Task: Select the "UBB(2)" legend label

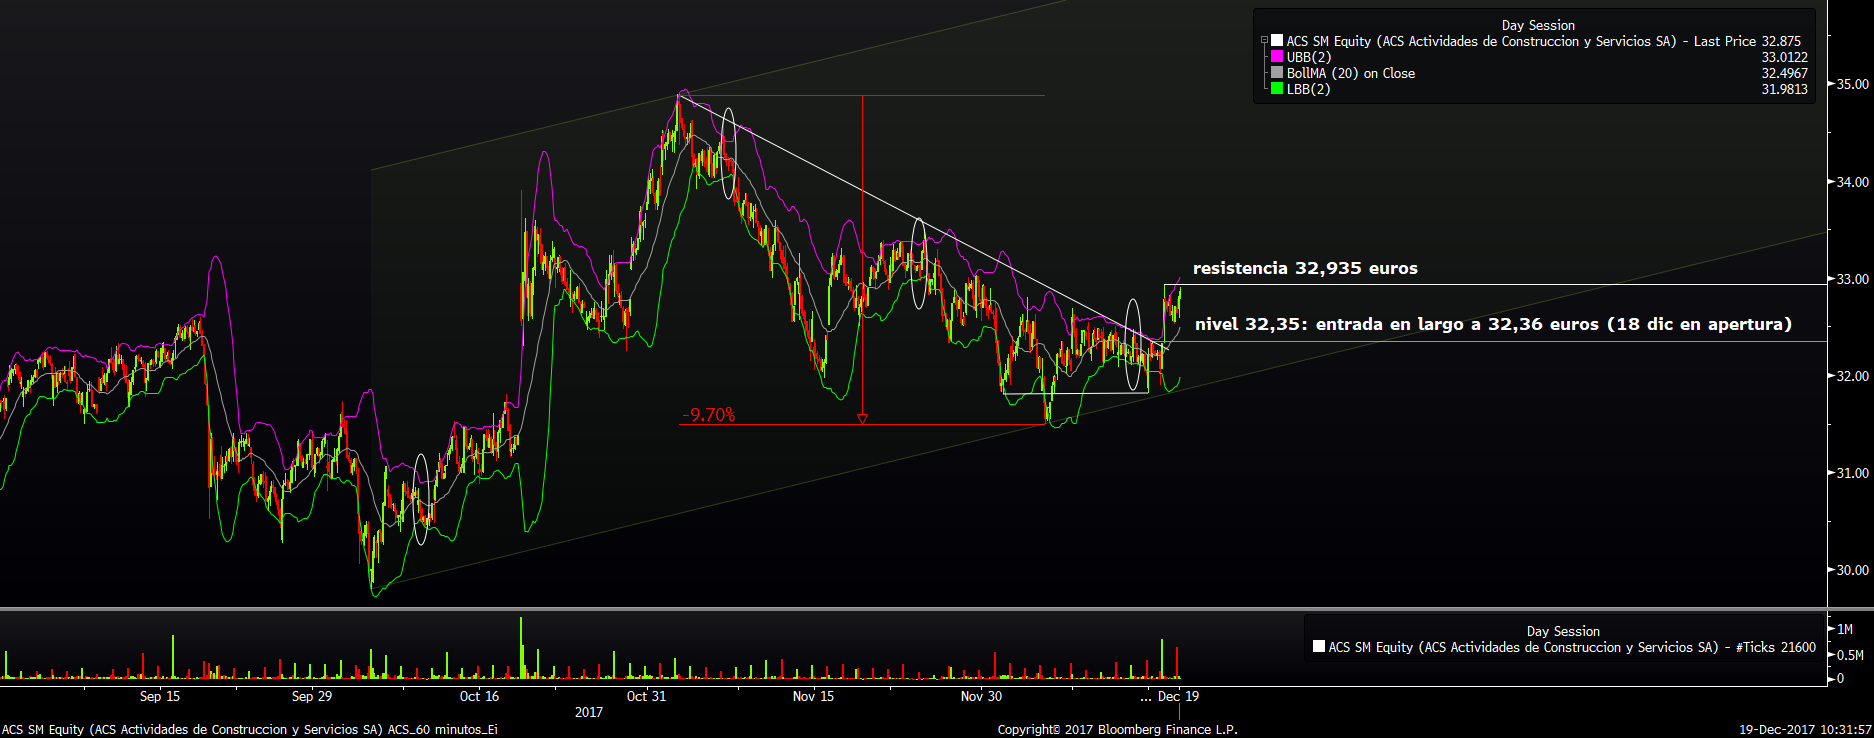Action: coord(1309,57)
